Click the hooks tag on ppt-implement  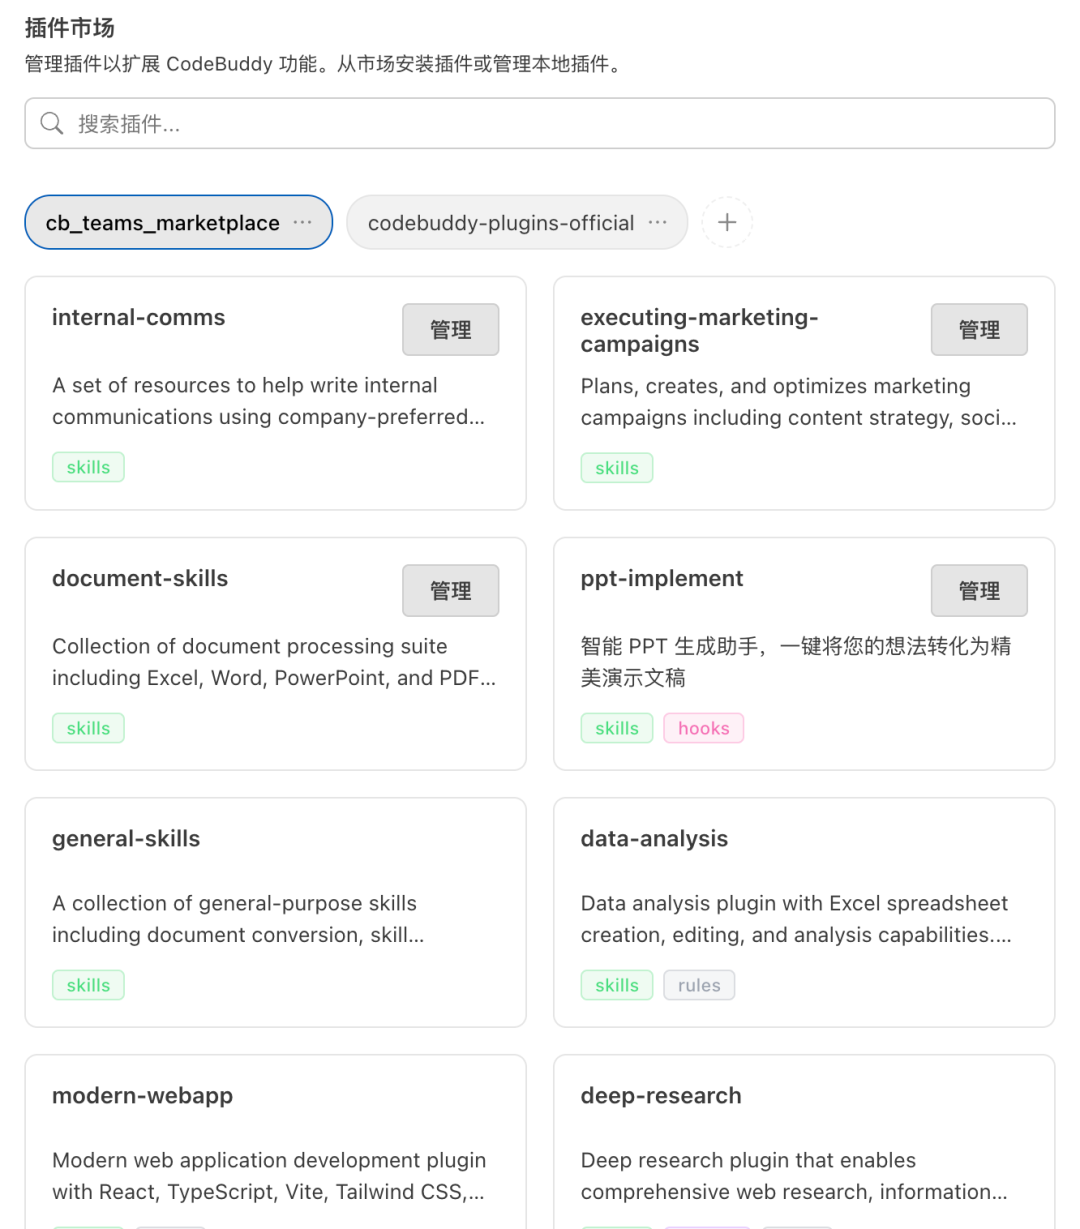coord(704,728)
